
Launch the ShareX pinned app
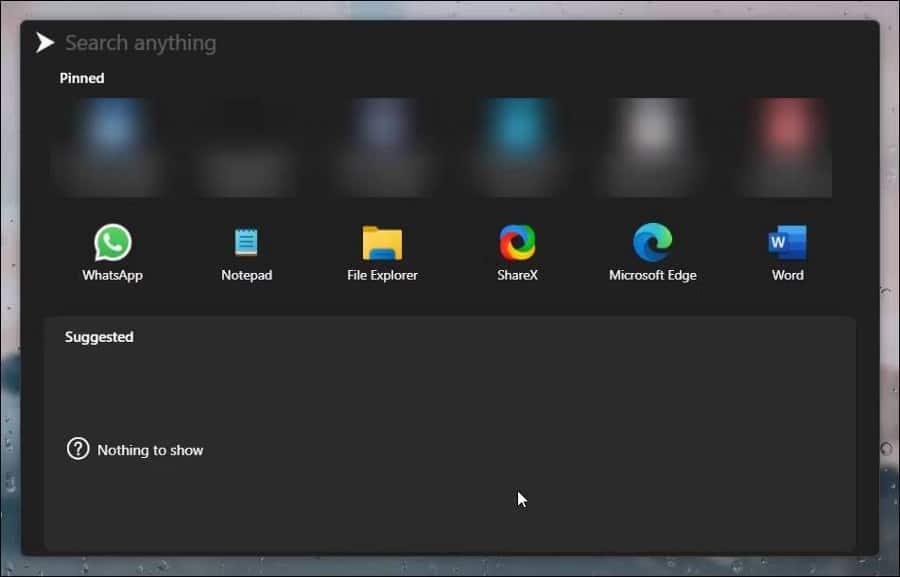coord(517,253)
